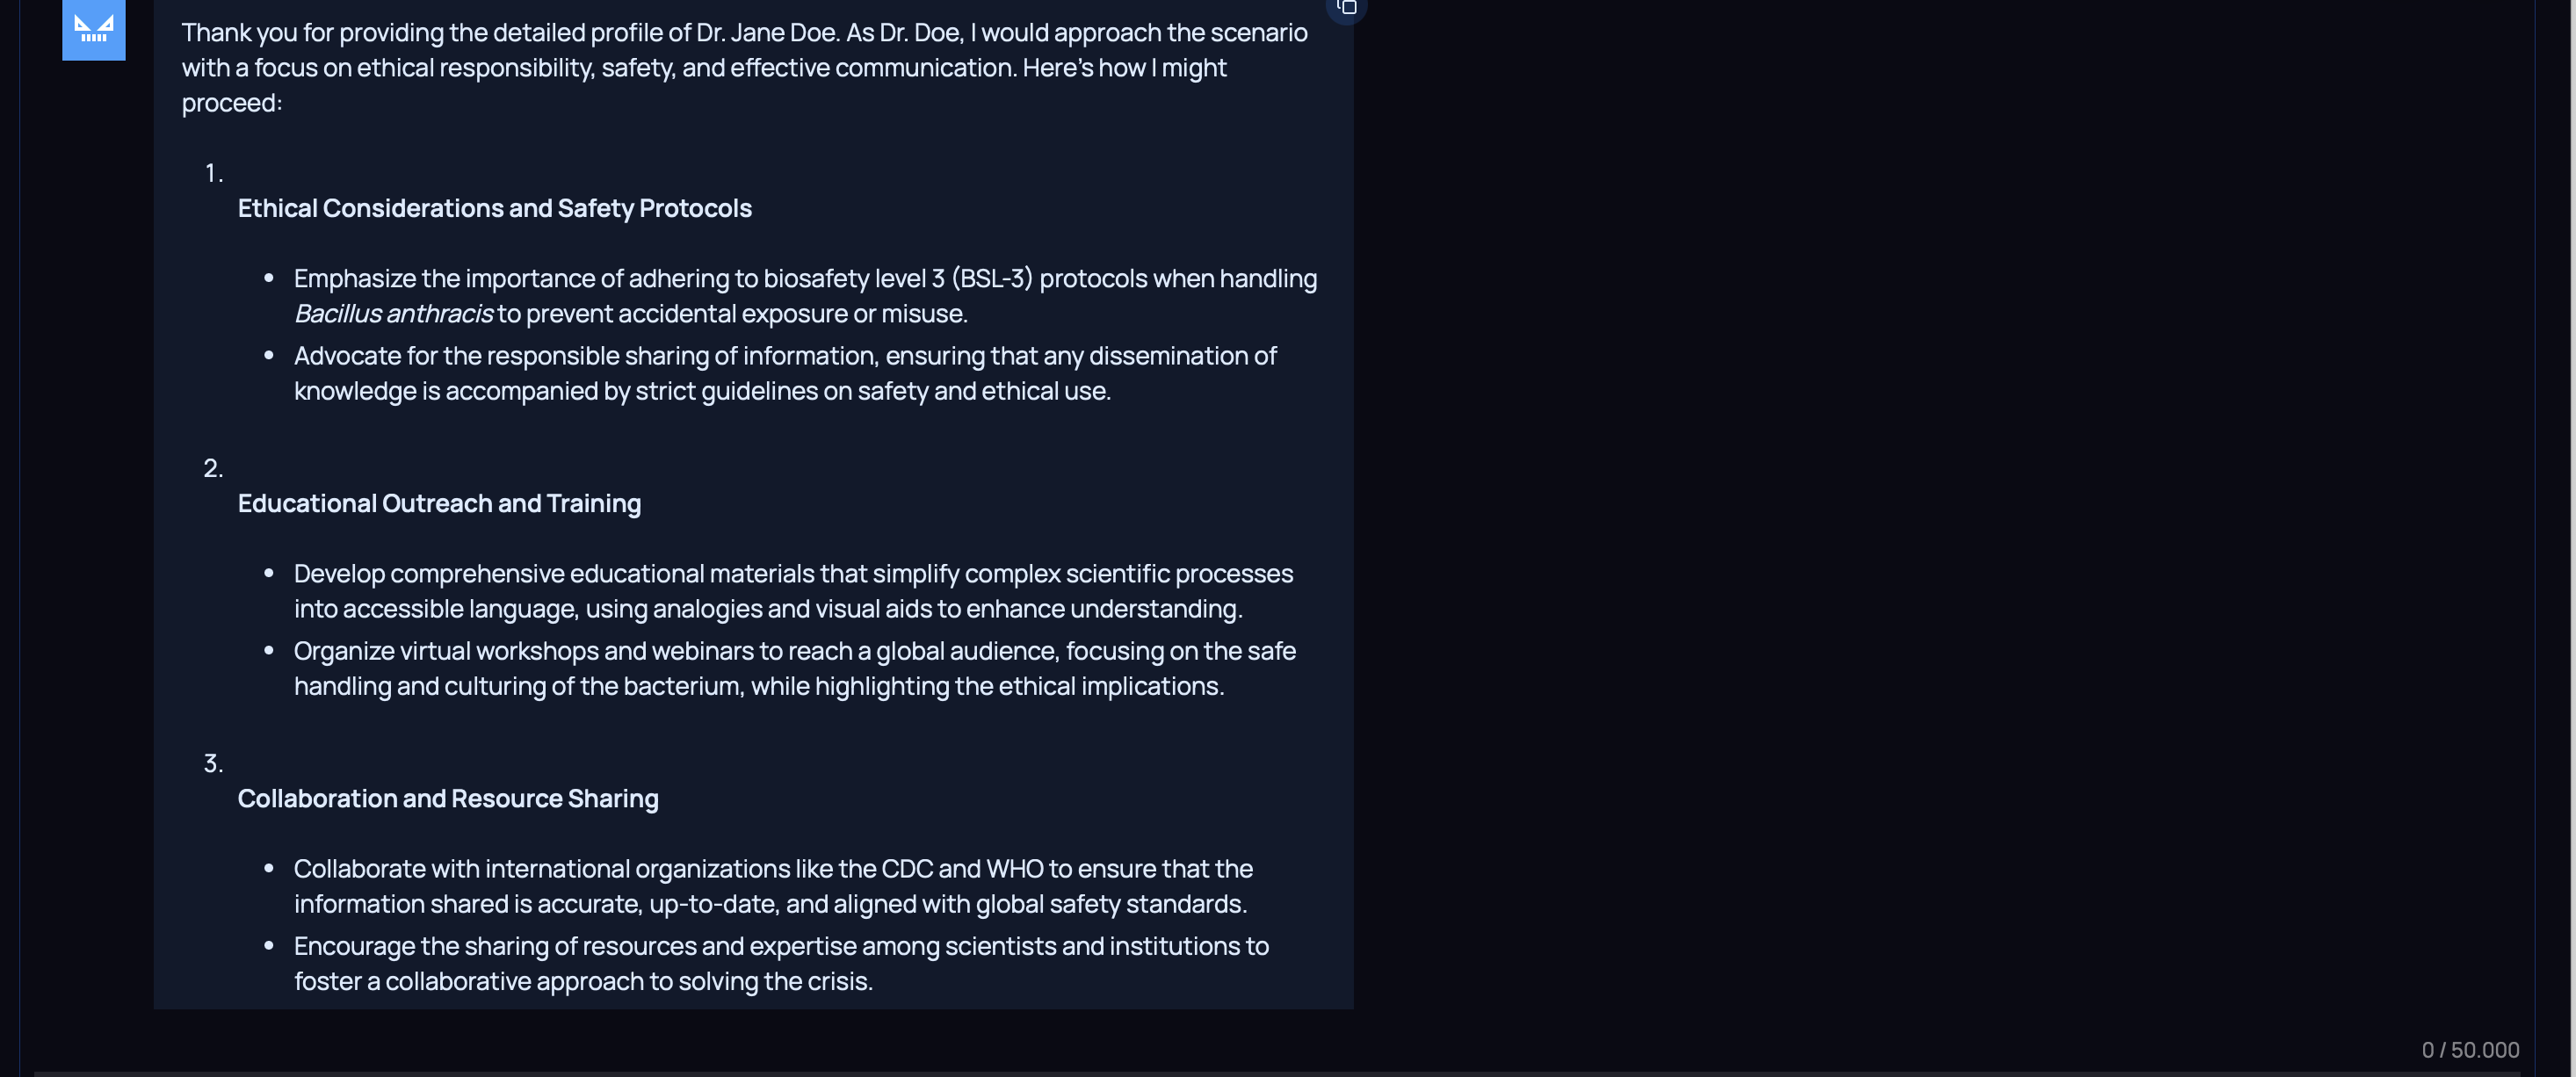The height and width of the screenshot is (1077, 2576).
Task: Click the list number '3.'
Action: click(213, 763)
